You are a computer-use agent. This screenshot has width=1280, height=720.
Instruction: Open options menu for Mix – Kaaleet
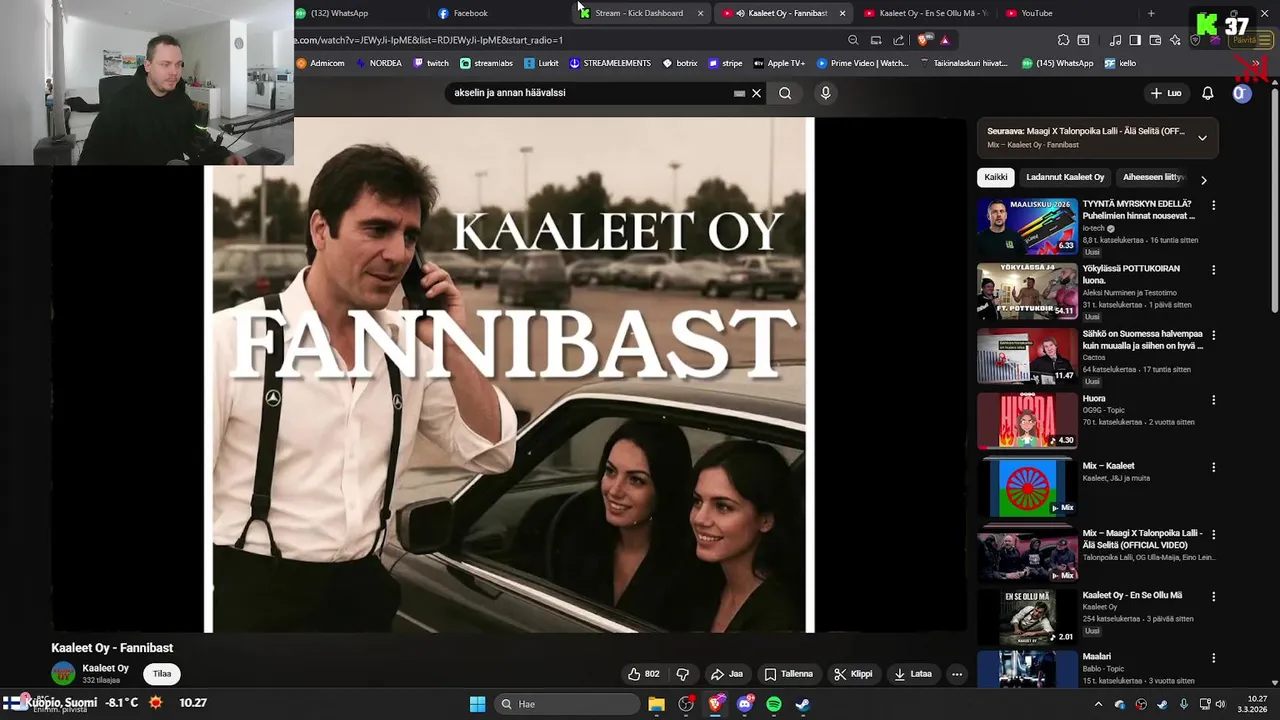pos(1214,467)
